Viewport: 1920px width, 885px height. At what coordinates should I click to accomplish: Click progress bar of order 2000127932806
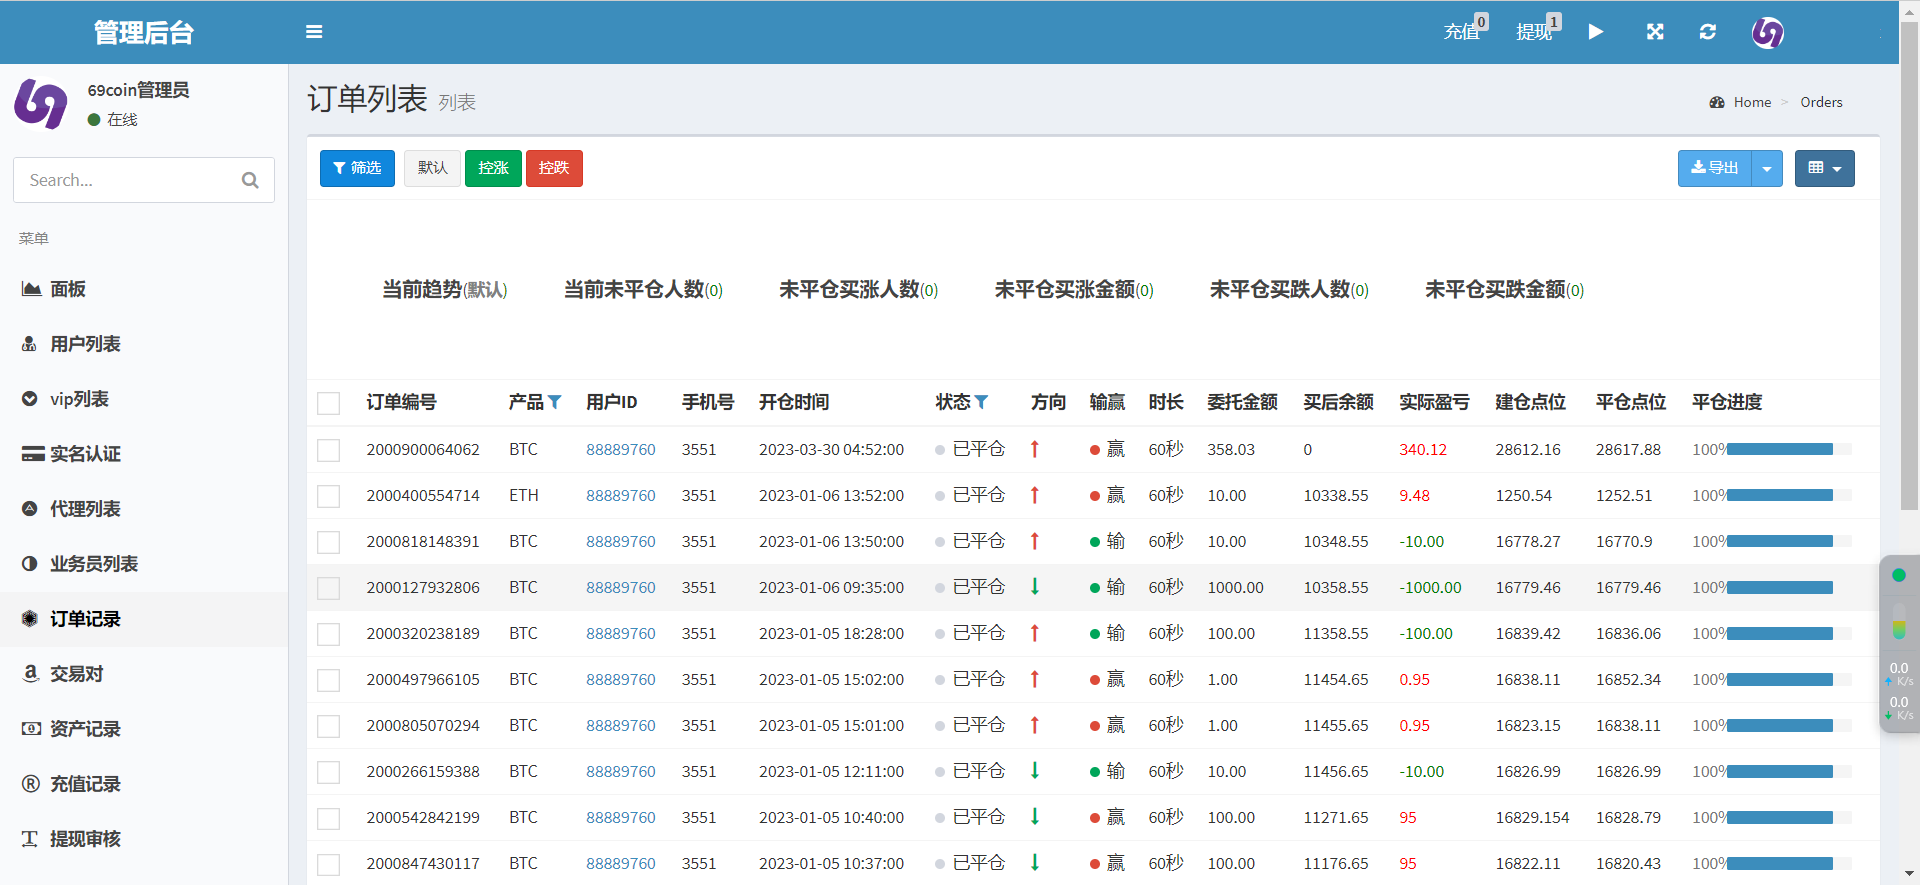(1789, 588)
